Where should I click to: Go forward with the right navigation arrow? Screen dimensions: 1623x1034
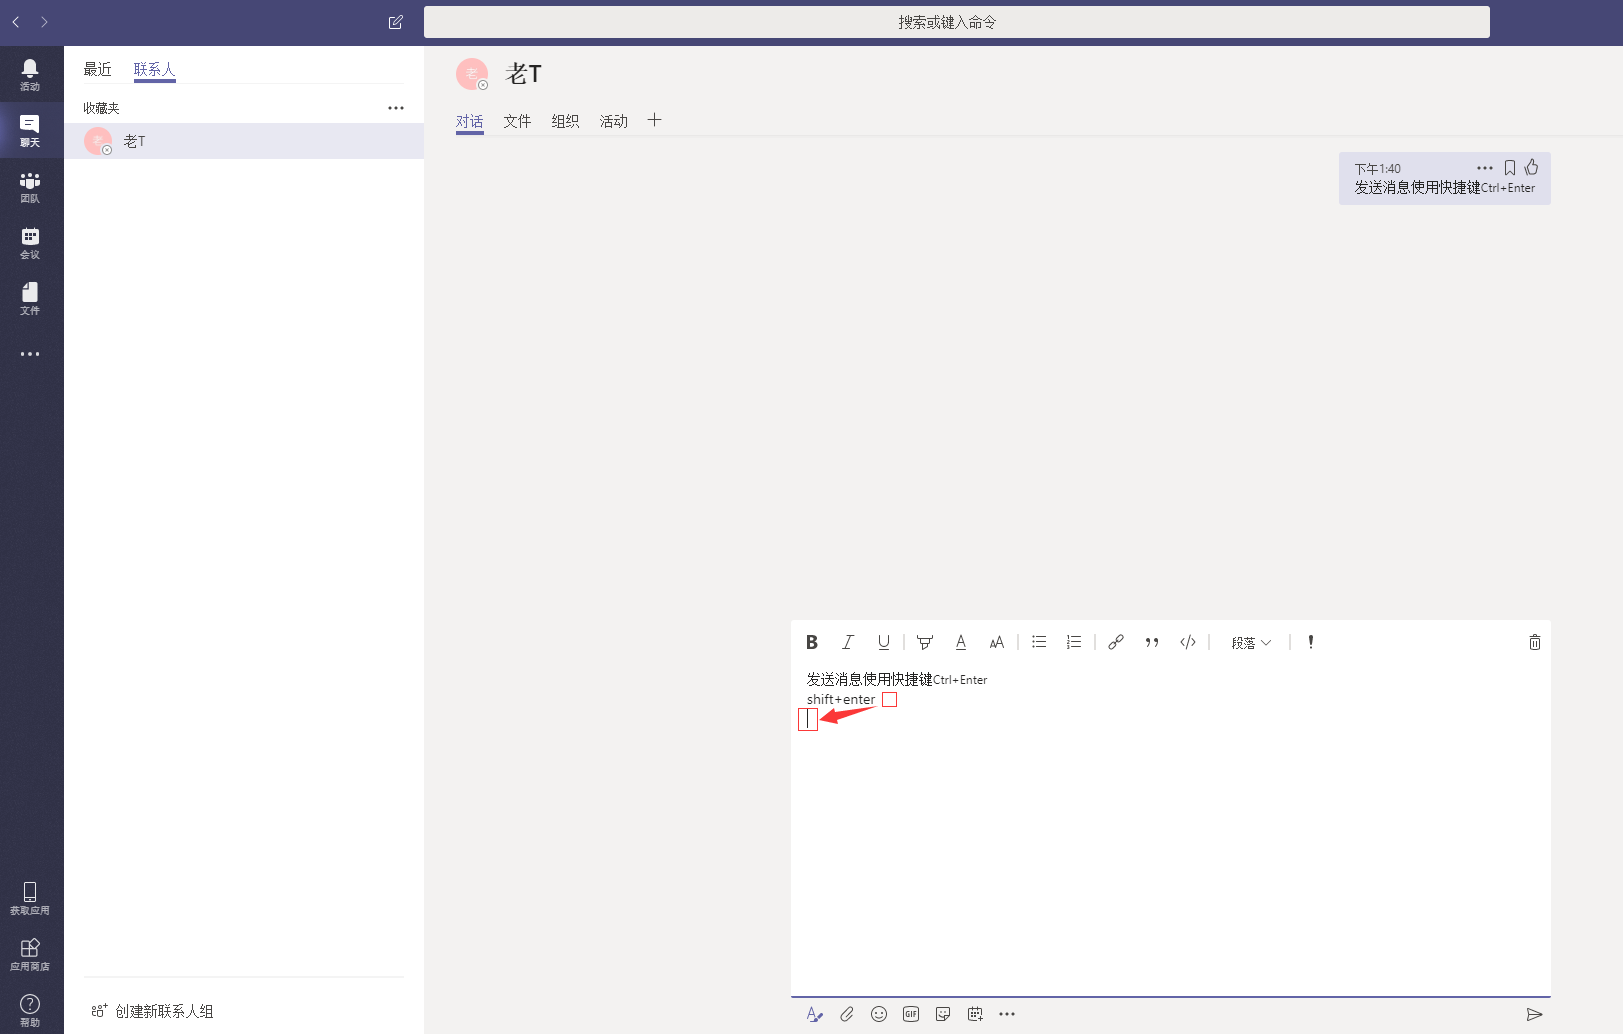point(44,22)
